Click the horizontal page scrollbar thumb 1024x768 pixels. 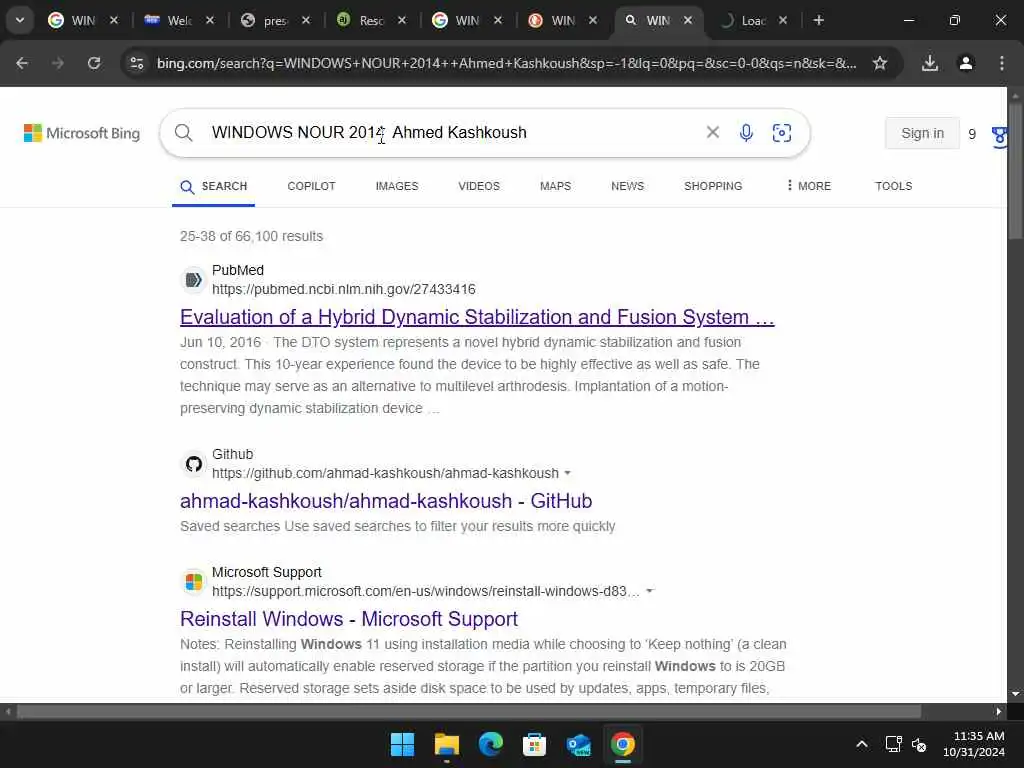(469, 711)
